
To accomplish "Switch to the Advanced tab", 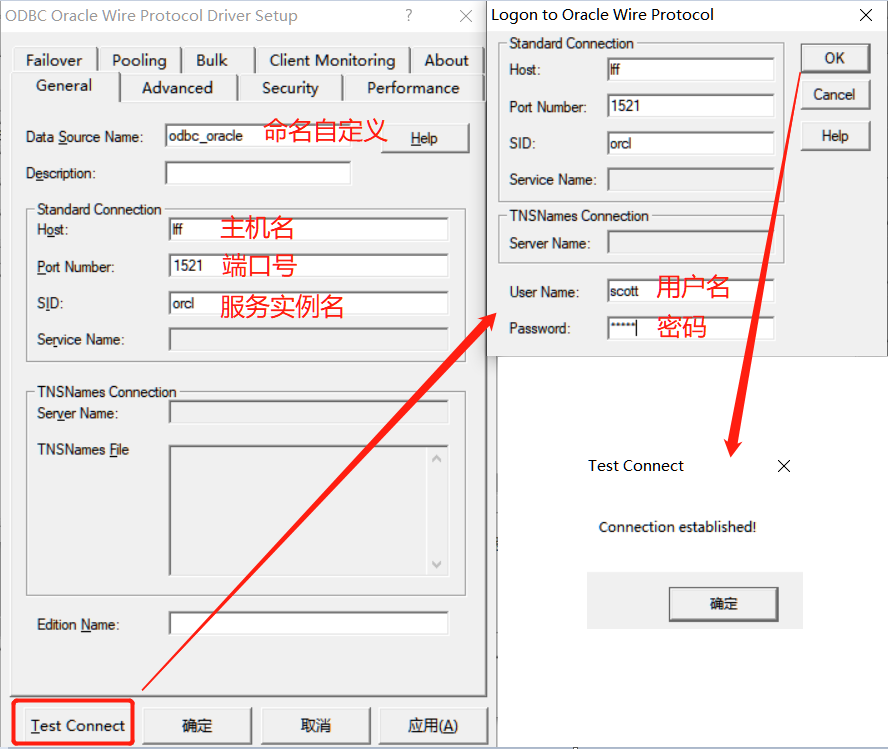I will [177, 88].
